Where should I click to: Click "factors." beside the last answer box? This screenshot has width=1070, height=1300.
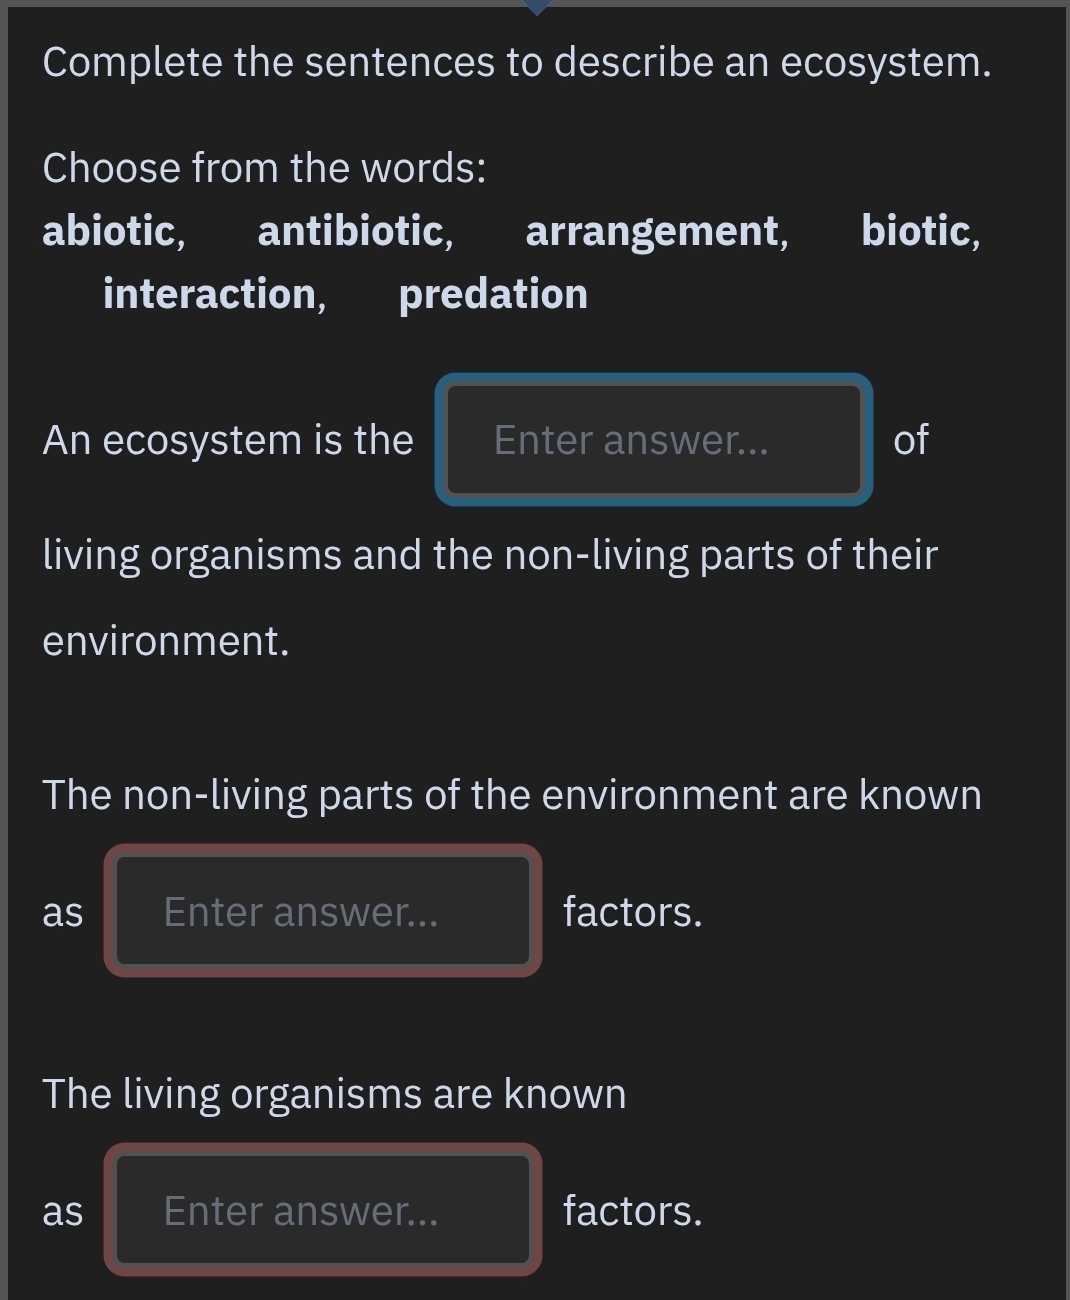pos(632,1210)
